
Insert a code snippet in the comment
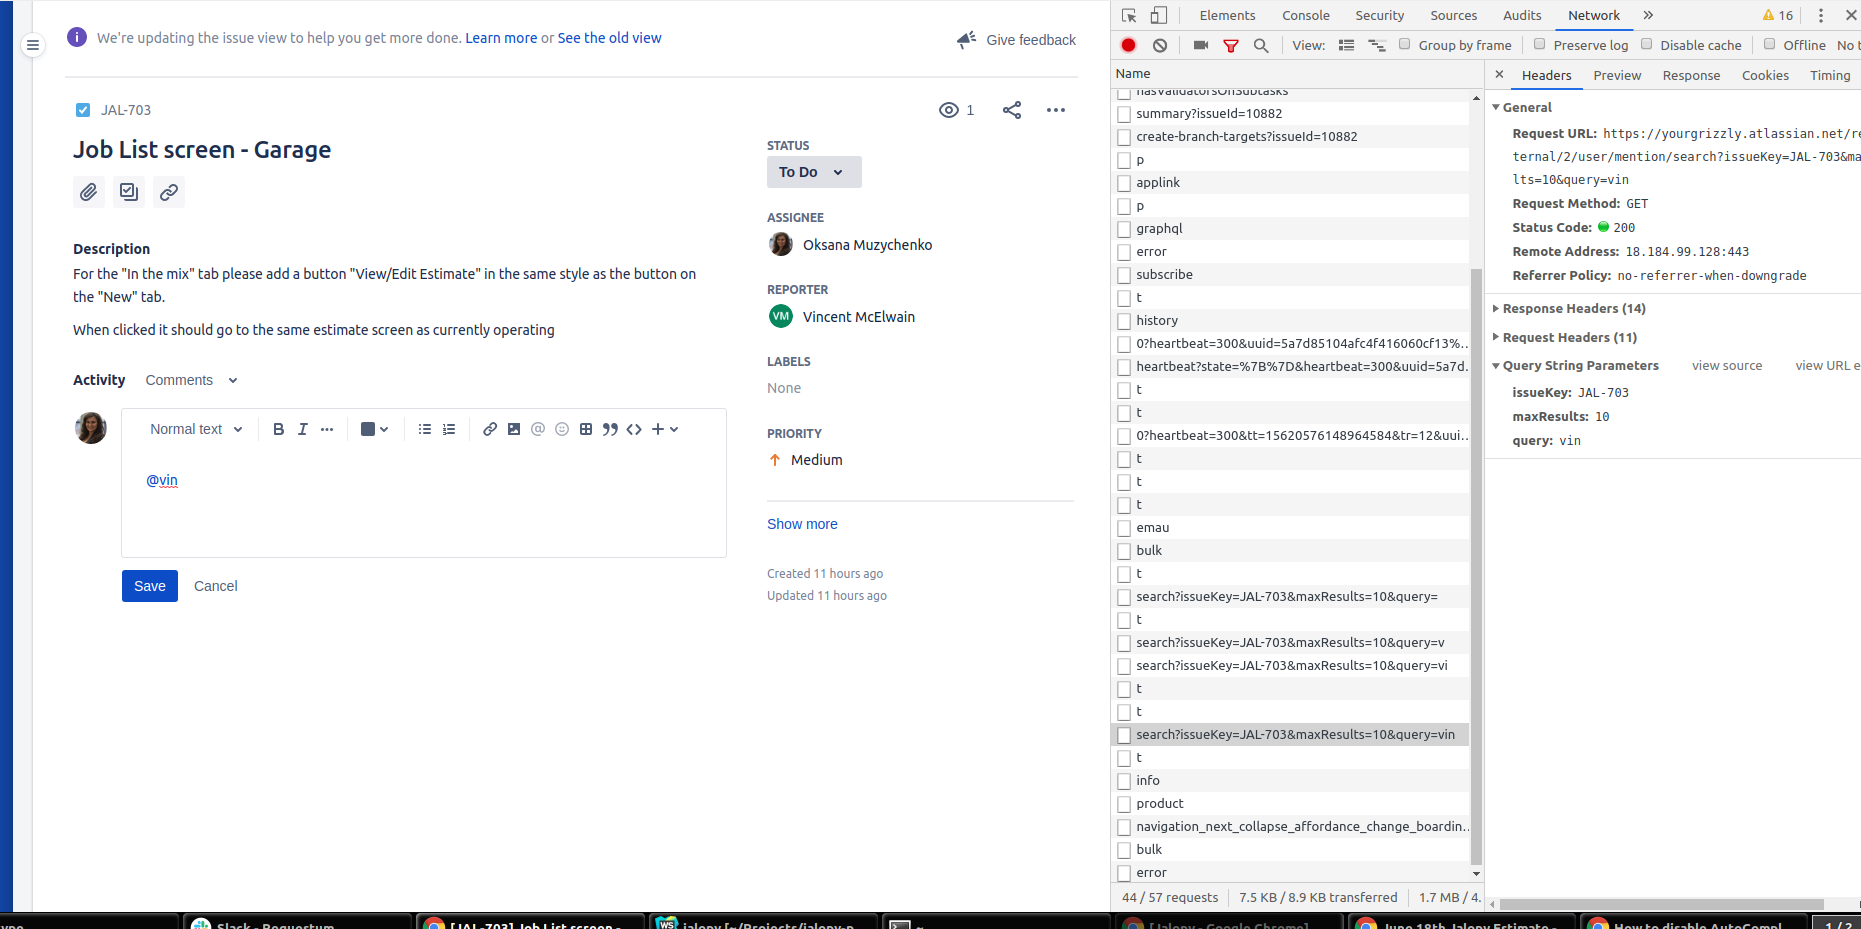point(634,429)
